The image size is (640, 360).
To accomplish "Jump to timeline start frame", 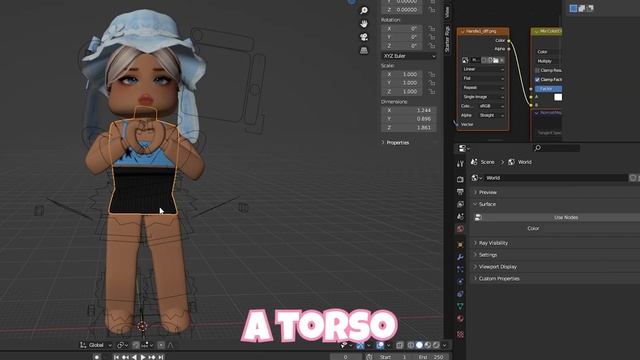I will coord(116,357).
